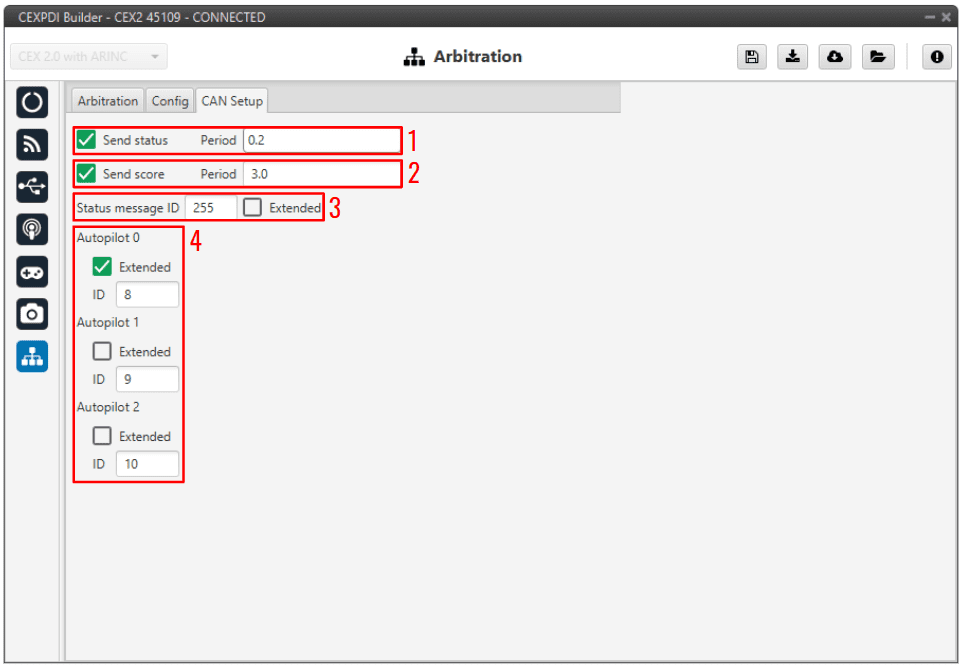
Task: Click the Autopilot 1 ID field
Action: (x=147, y=379)
